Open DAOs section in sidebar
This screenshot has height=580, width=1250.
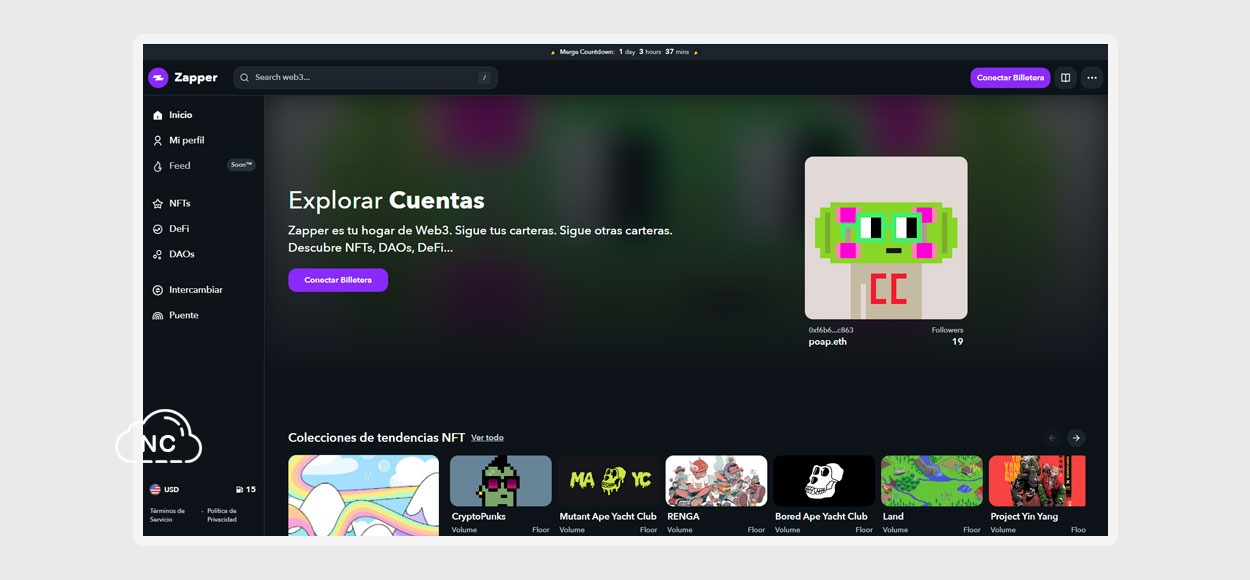point(181,254)
